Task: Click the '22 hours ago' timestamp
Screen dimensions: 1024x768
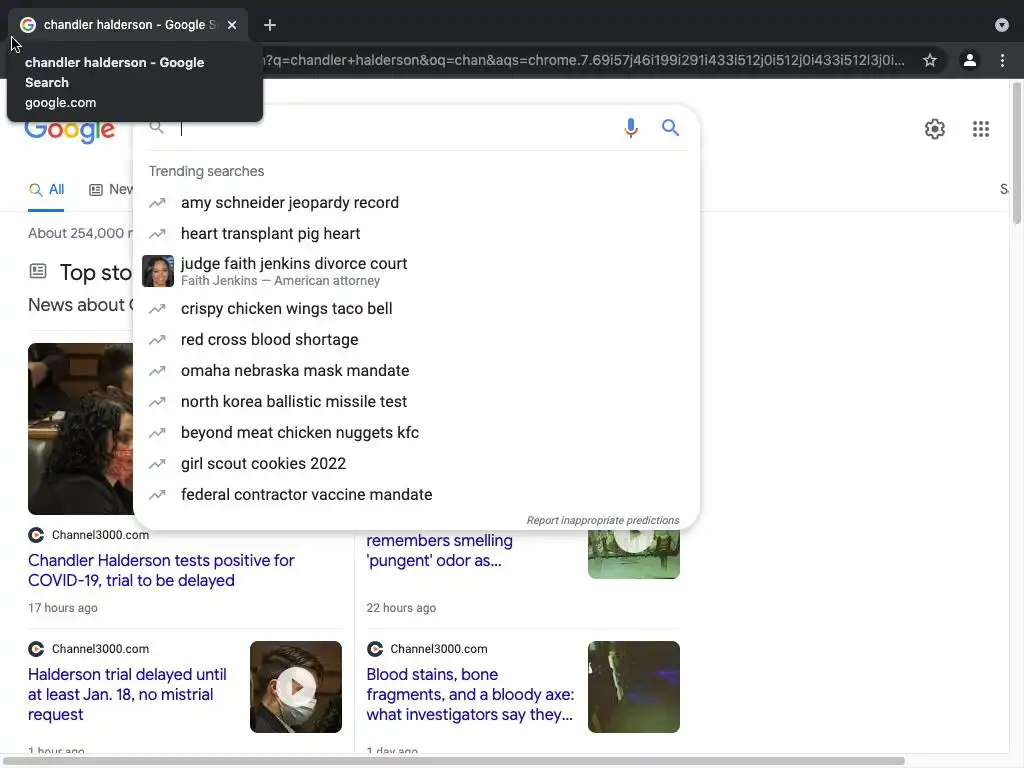Action: click(x=401, y=608)
